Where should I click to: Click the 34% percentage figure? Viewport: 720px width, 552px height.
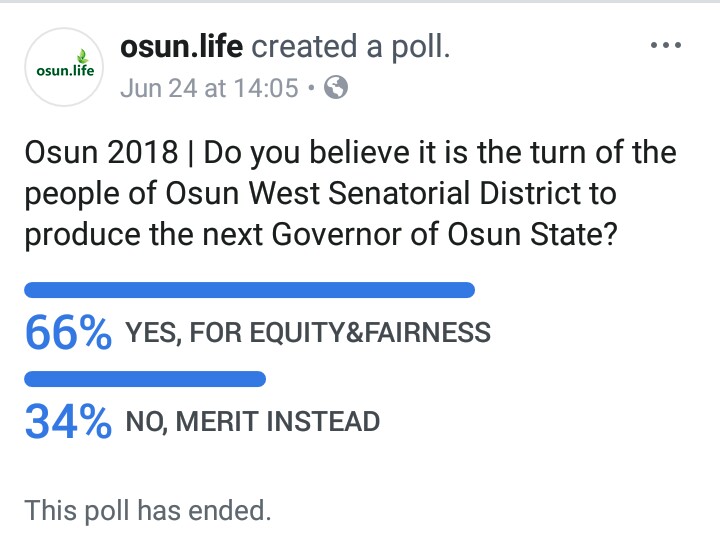point(68,422)
